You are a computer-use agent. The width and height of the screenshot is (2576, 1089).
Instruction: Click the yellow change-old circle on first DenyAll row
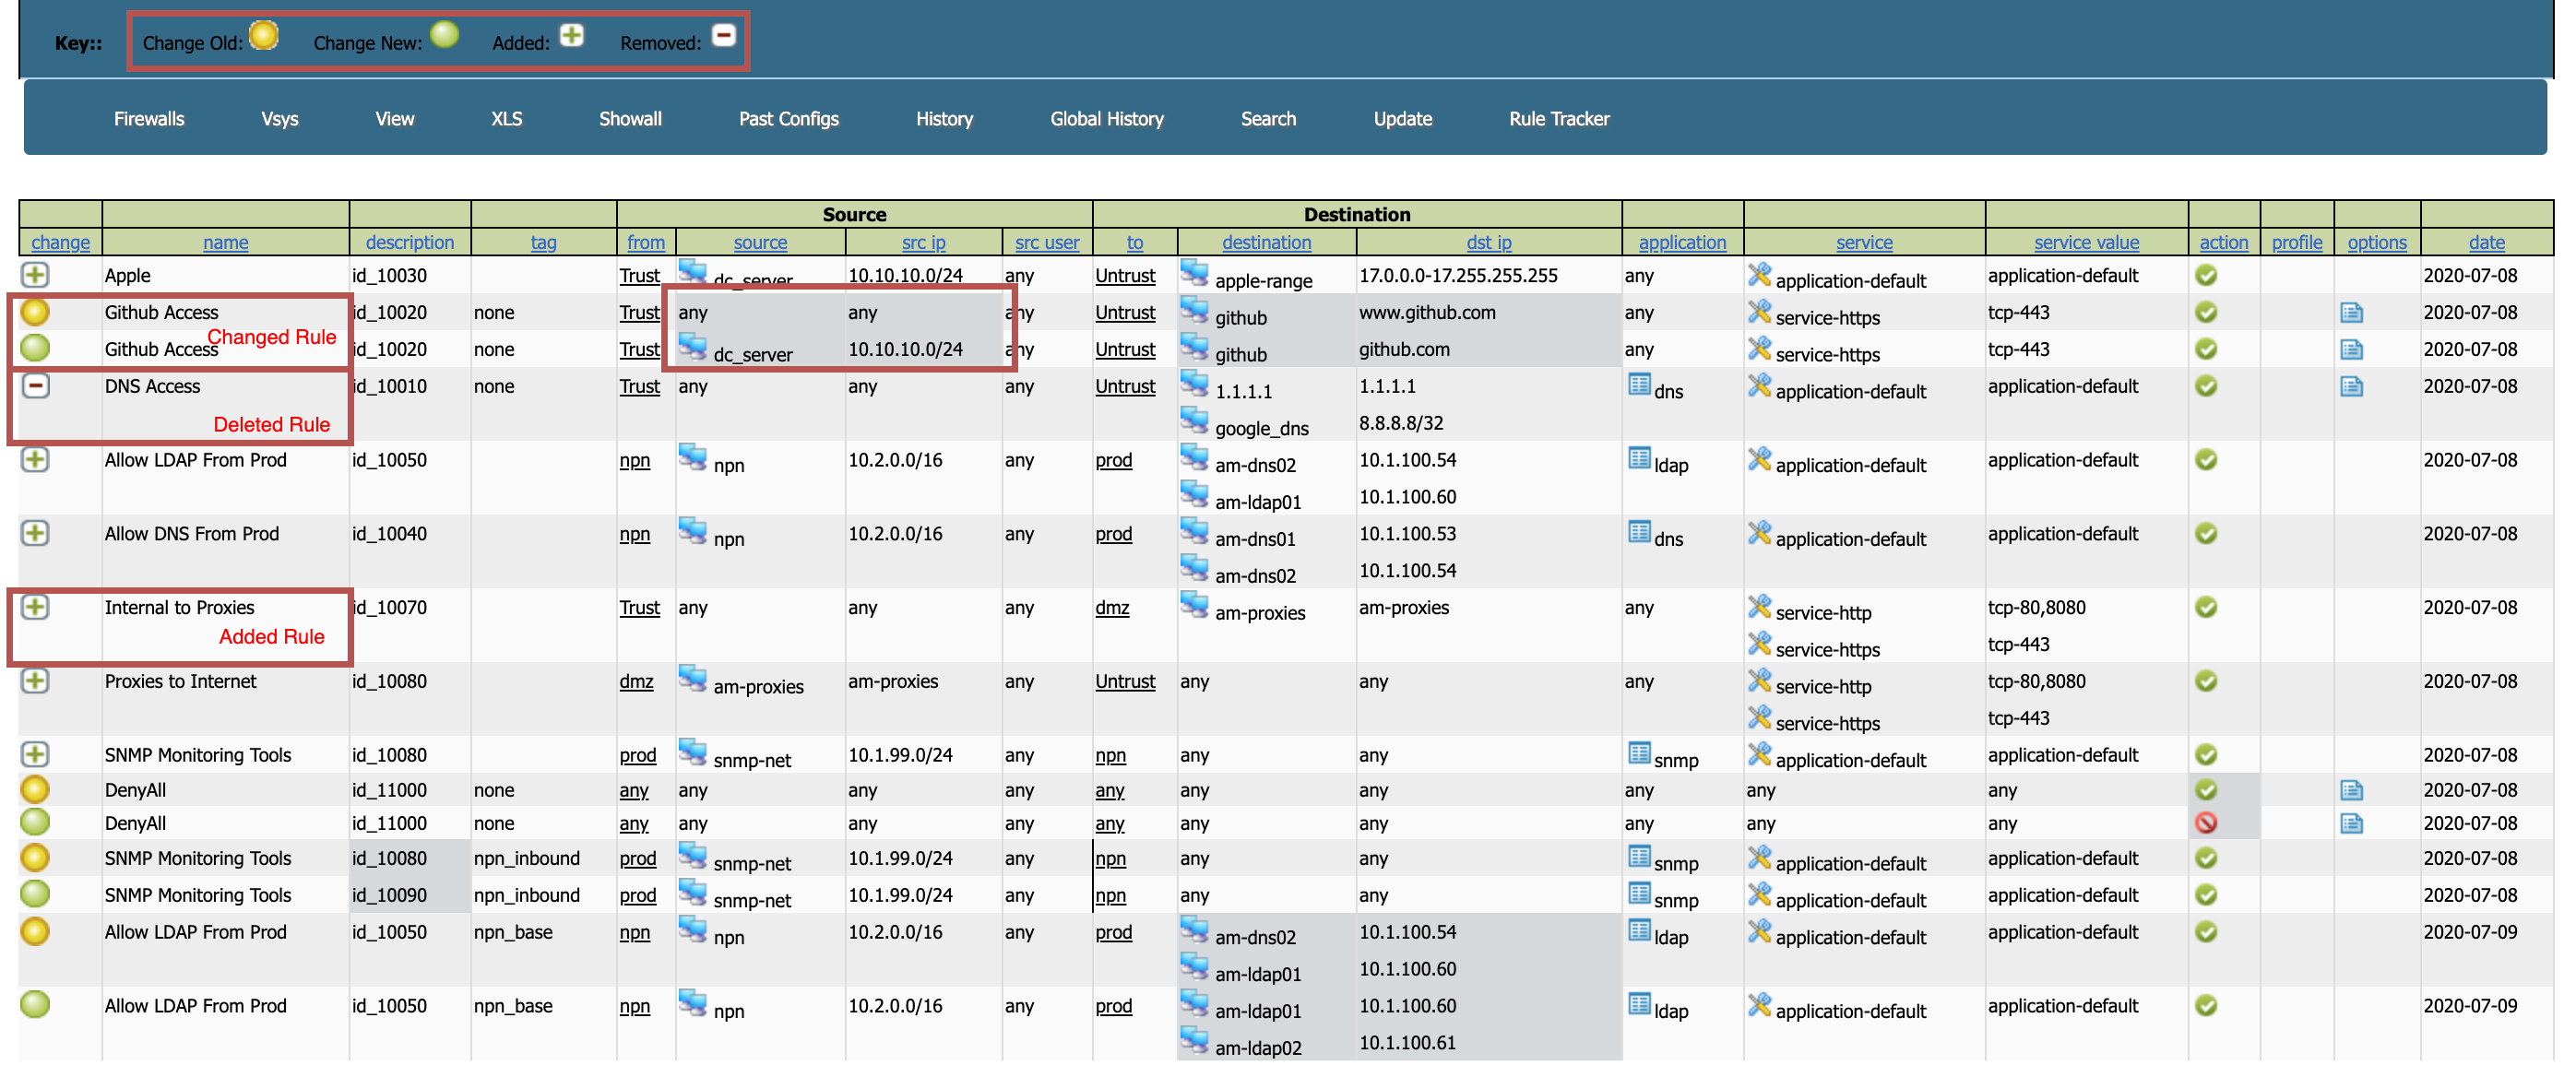coord(35,789)
